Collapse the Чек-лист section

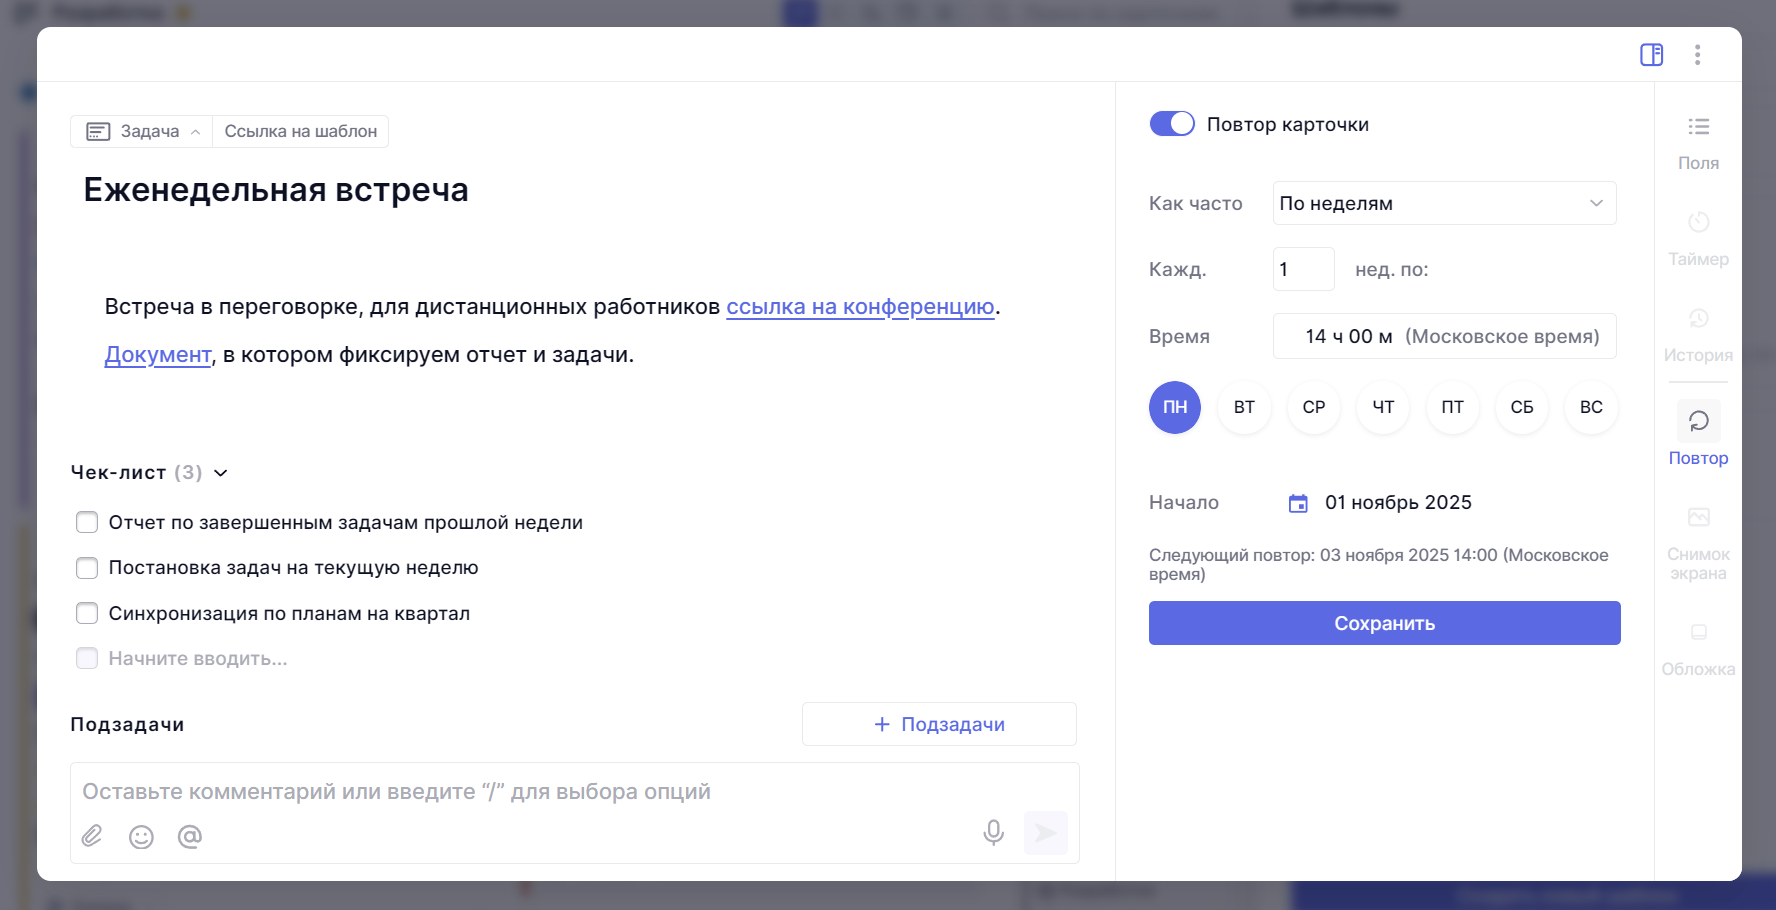tap(221, 472)
